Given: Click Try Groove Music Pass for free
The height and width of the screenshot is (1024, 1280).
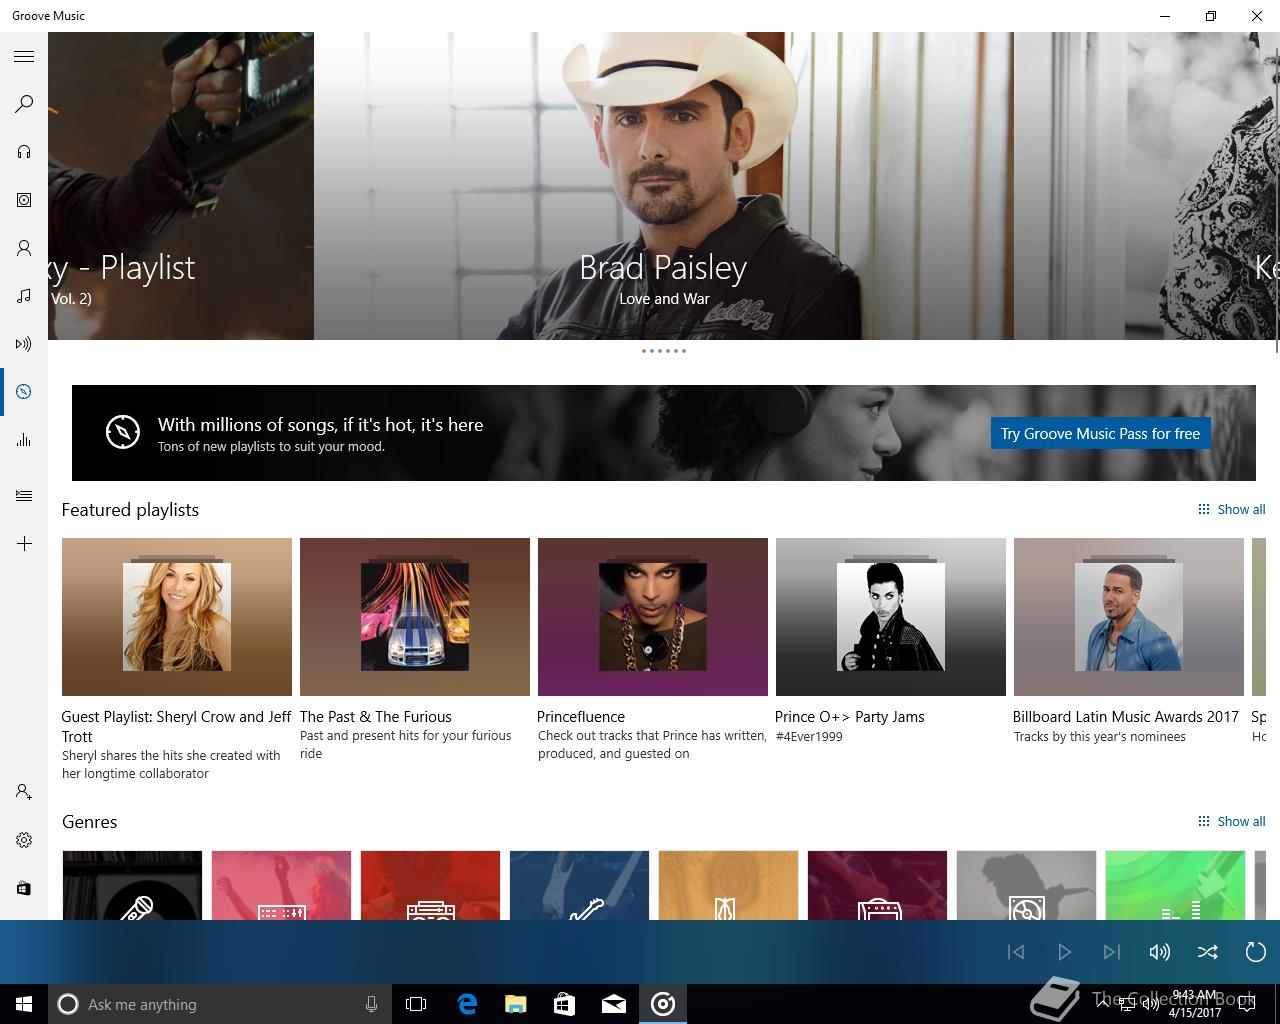Looking at the screenshot, I should click(x=1100, y=433).
